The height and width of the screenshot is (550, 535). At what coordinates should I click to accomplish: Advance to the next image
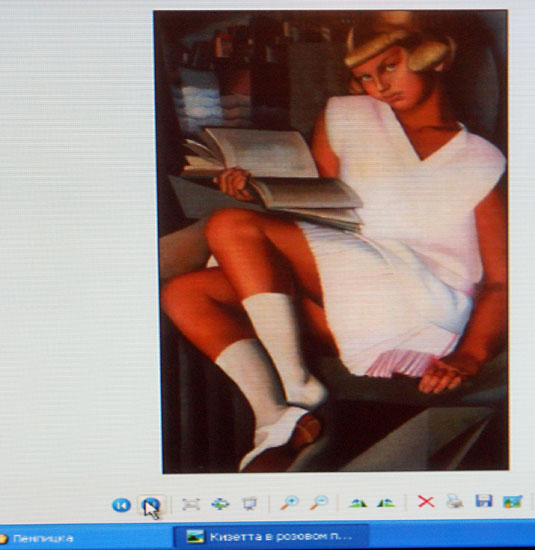pyautogui.click(x=151, y=505)
